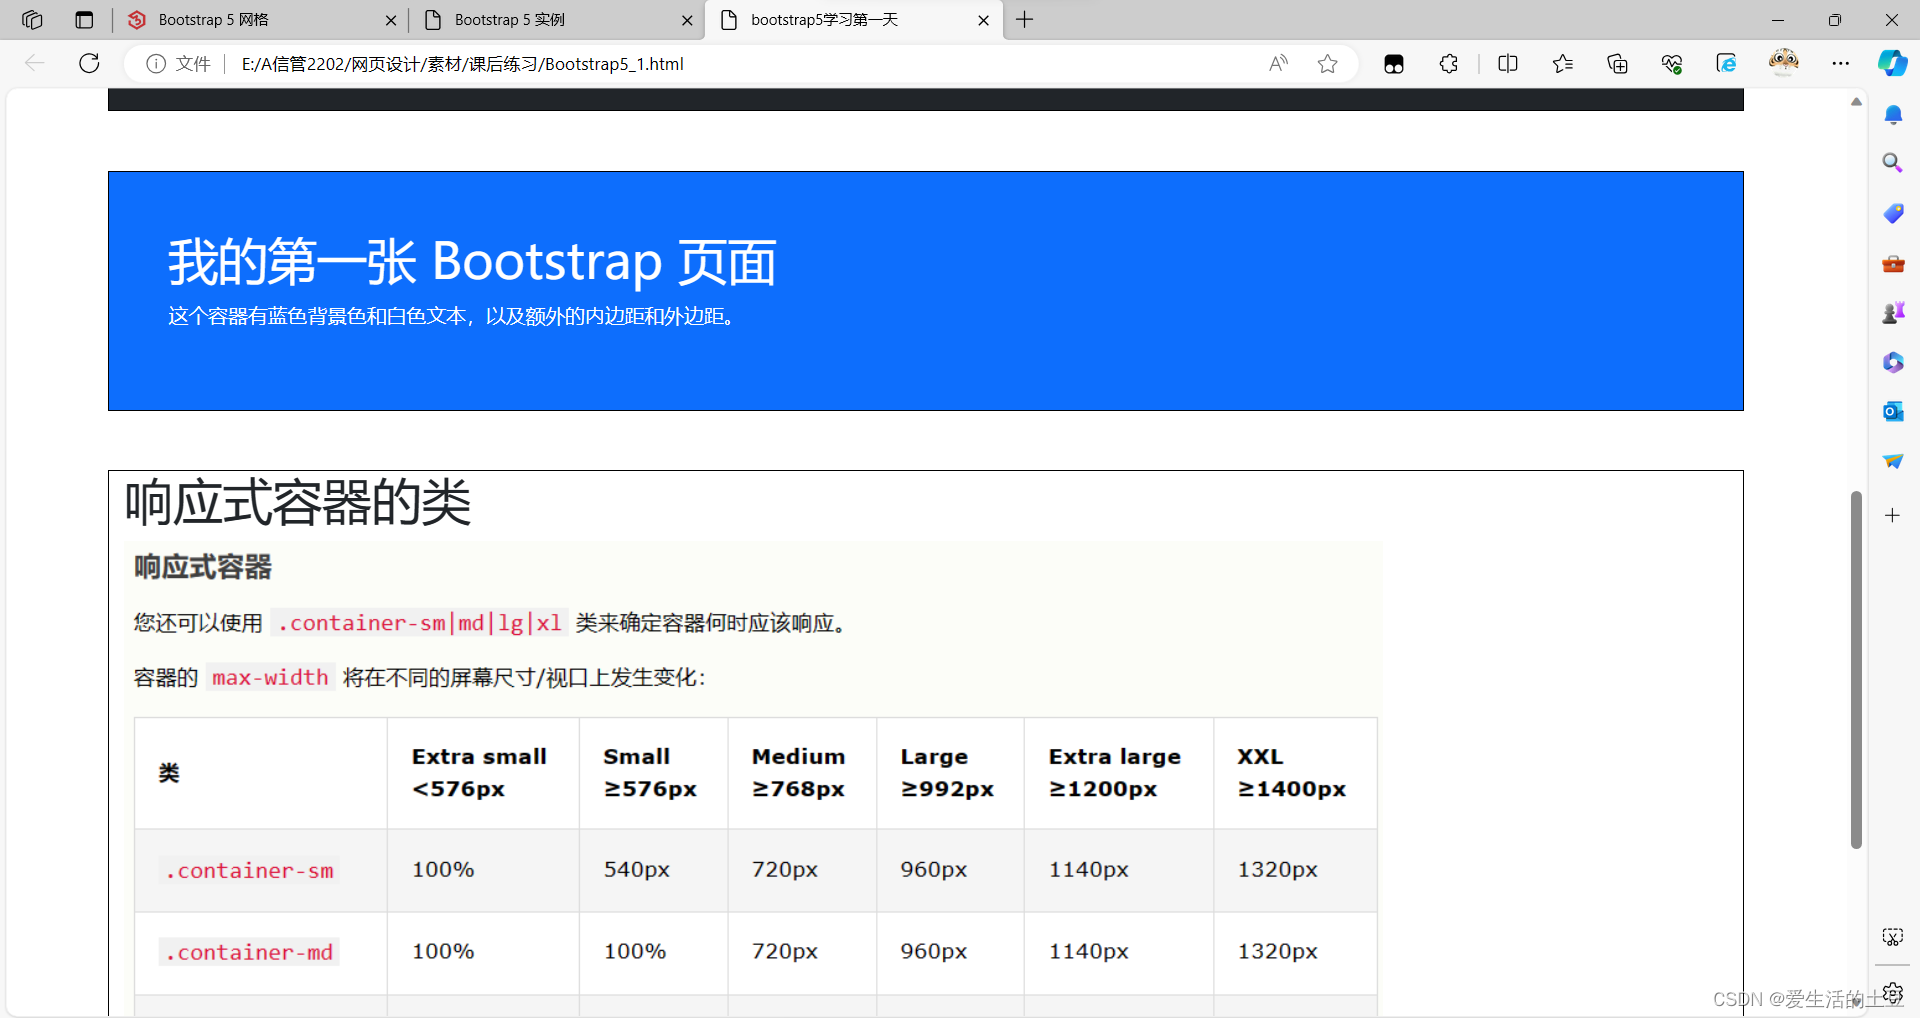Toggle split screen view icon

click(x=1508, y=64)
